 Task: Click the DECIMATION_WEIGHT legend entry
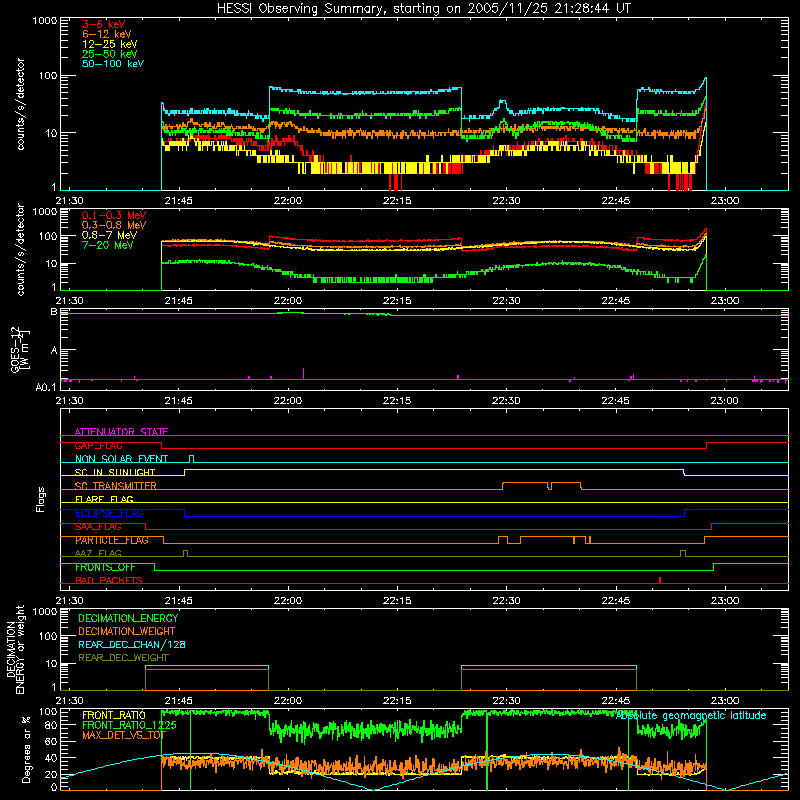pyautogui.click(x=127, y=631)
